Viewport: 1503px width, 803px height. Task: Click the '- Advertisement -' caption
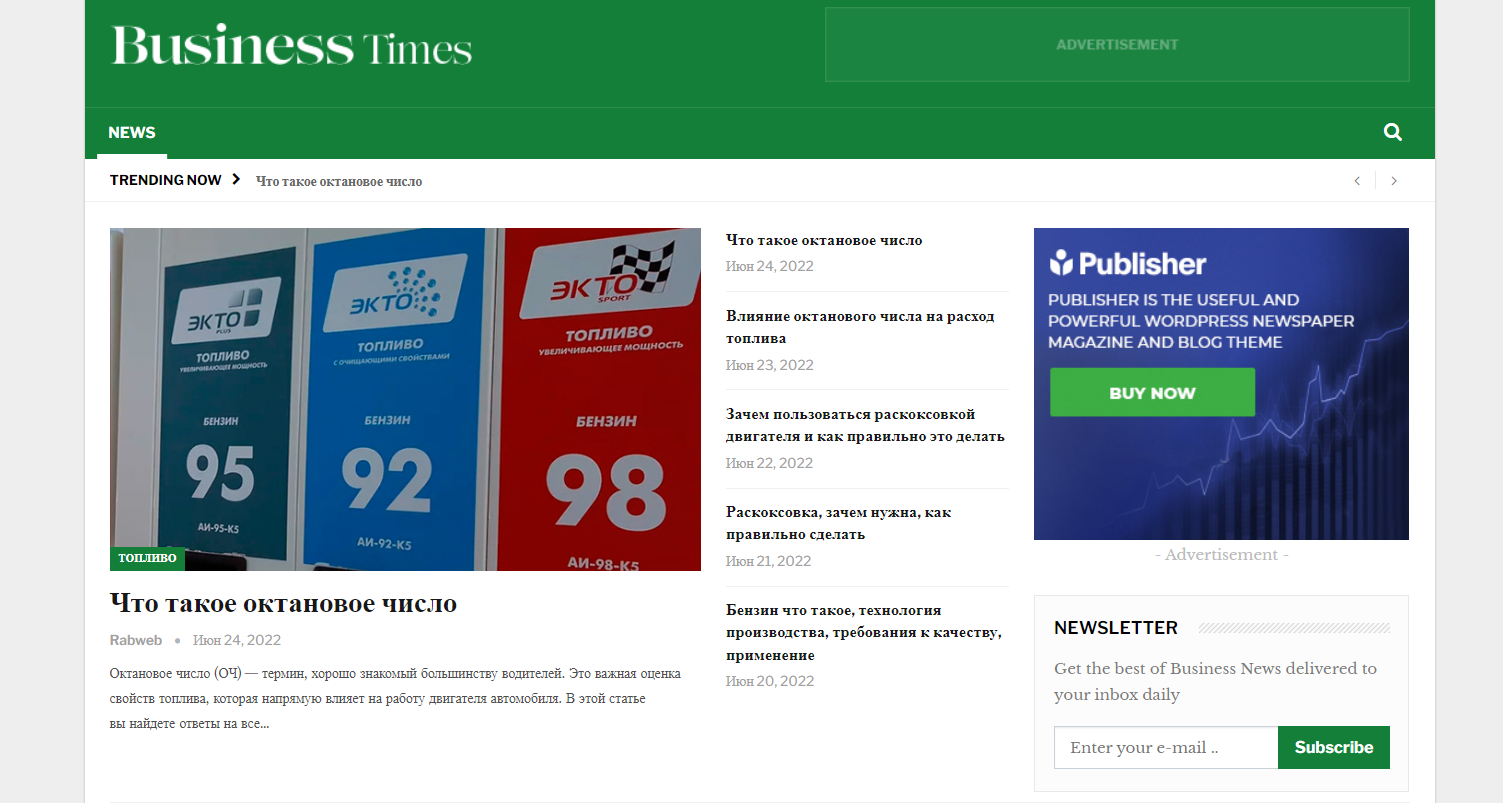pos(1221,554)
